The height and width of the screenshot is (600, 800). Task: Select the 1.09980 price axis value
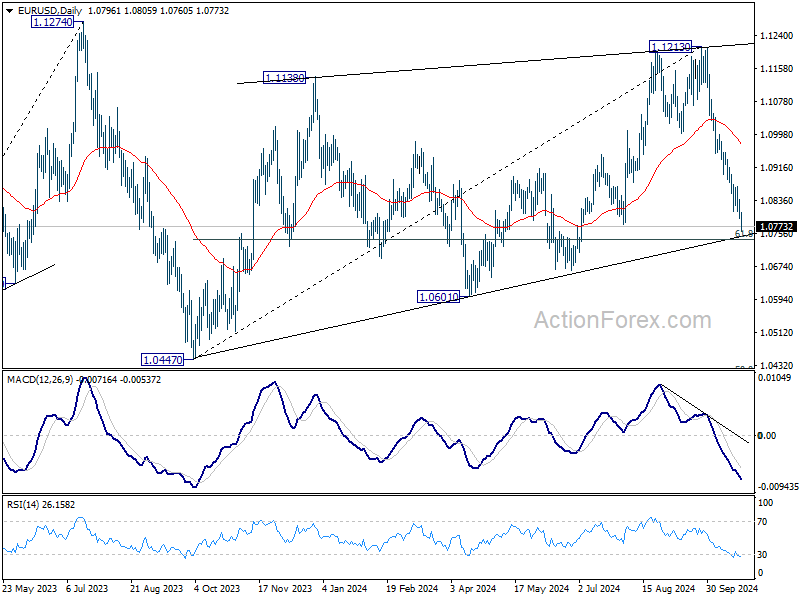pyautogui.click(x=776, y=134)
